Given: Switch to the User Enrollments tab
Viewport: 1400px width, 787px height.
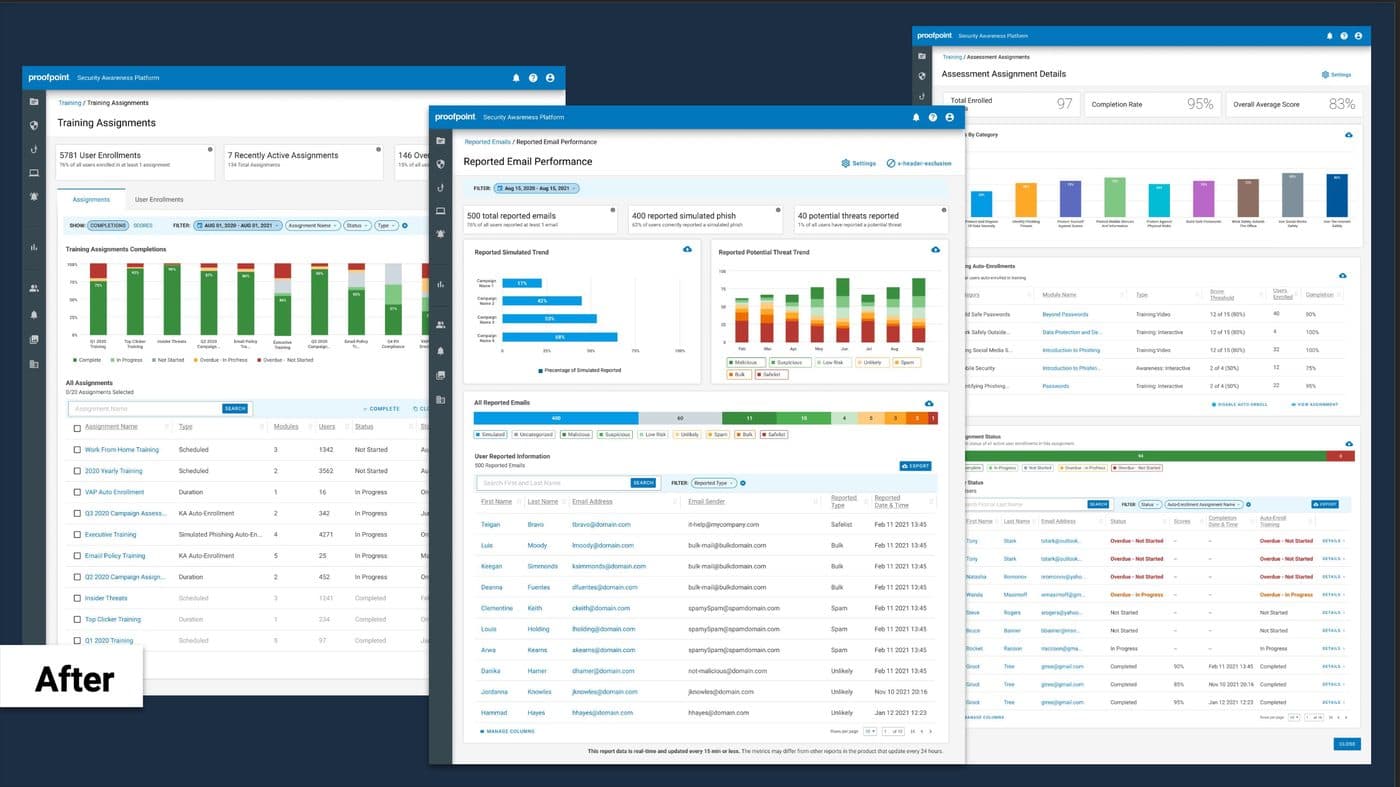Looking at the screenshot, I should coord(159,199).
